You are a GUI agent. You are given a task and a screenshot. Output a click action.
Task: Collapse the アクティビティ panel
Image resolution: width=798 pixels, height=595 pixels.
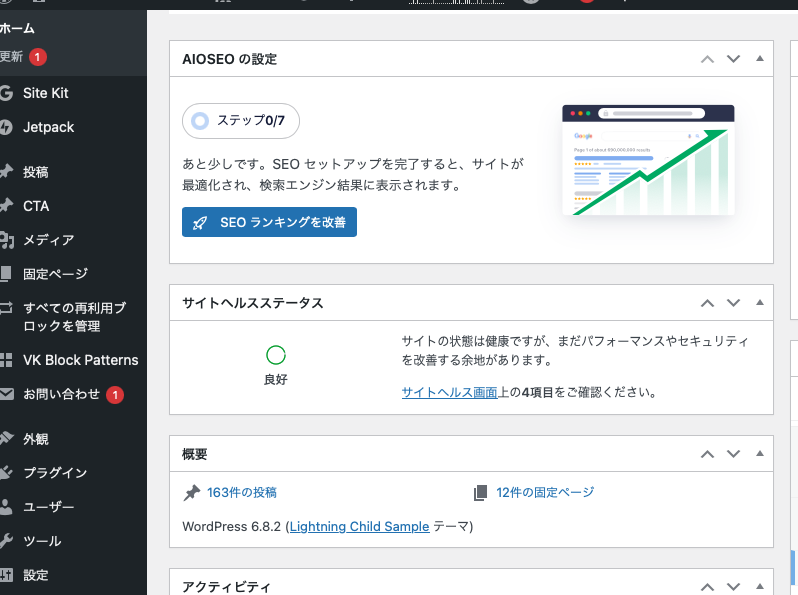coord(760,586)
